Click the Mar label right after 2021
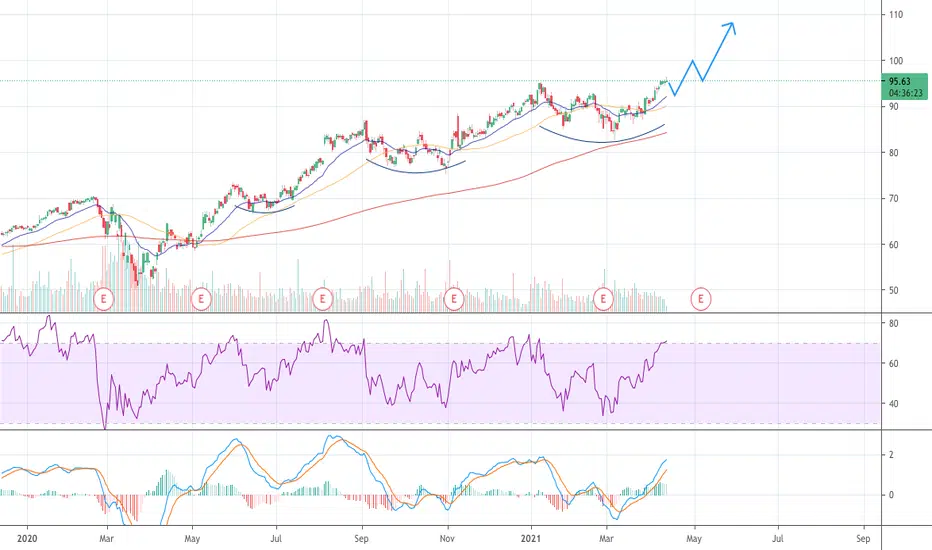 click(606, 539)
